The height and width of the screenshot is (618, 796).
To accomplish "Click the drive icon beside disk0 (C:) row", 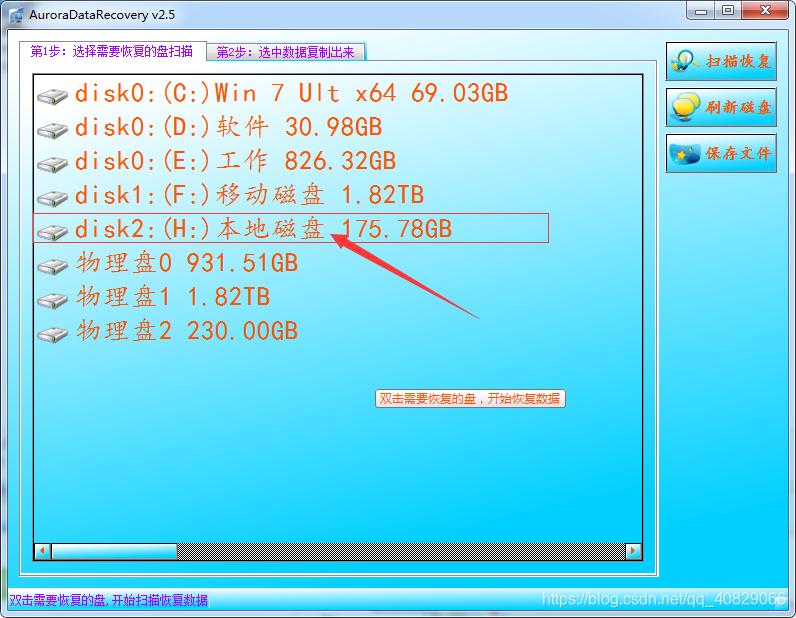I will click(52, 96).
